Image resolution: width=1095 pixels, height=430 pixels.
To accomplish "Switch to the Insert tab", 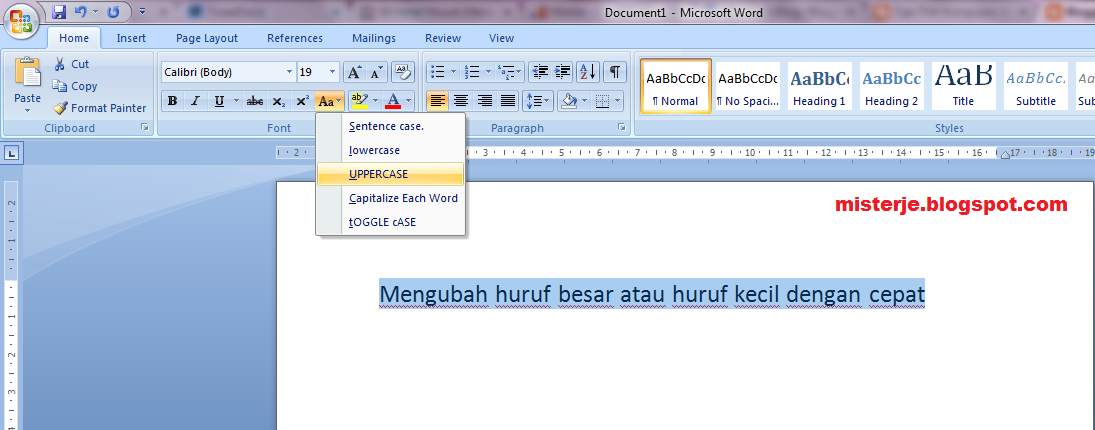I will point(131,38).
